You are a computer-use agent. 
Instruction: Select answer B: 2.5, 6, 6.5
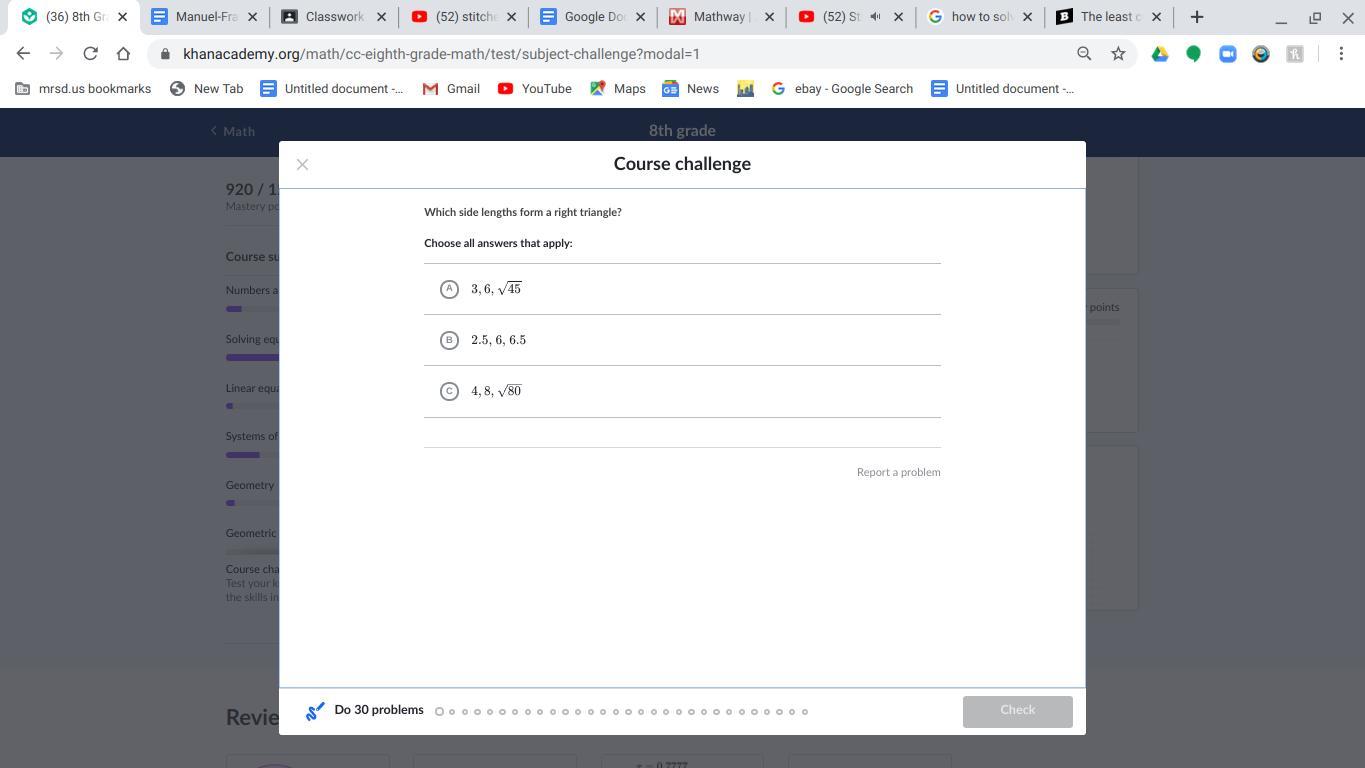(682, 340)
